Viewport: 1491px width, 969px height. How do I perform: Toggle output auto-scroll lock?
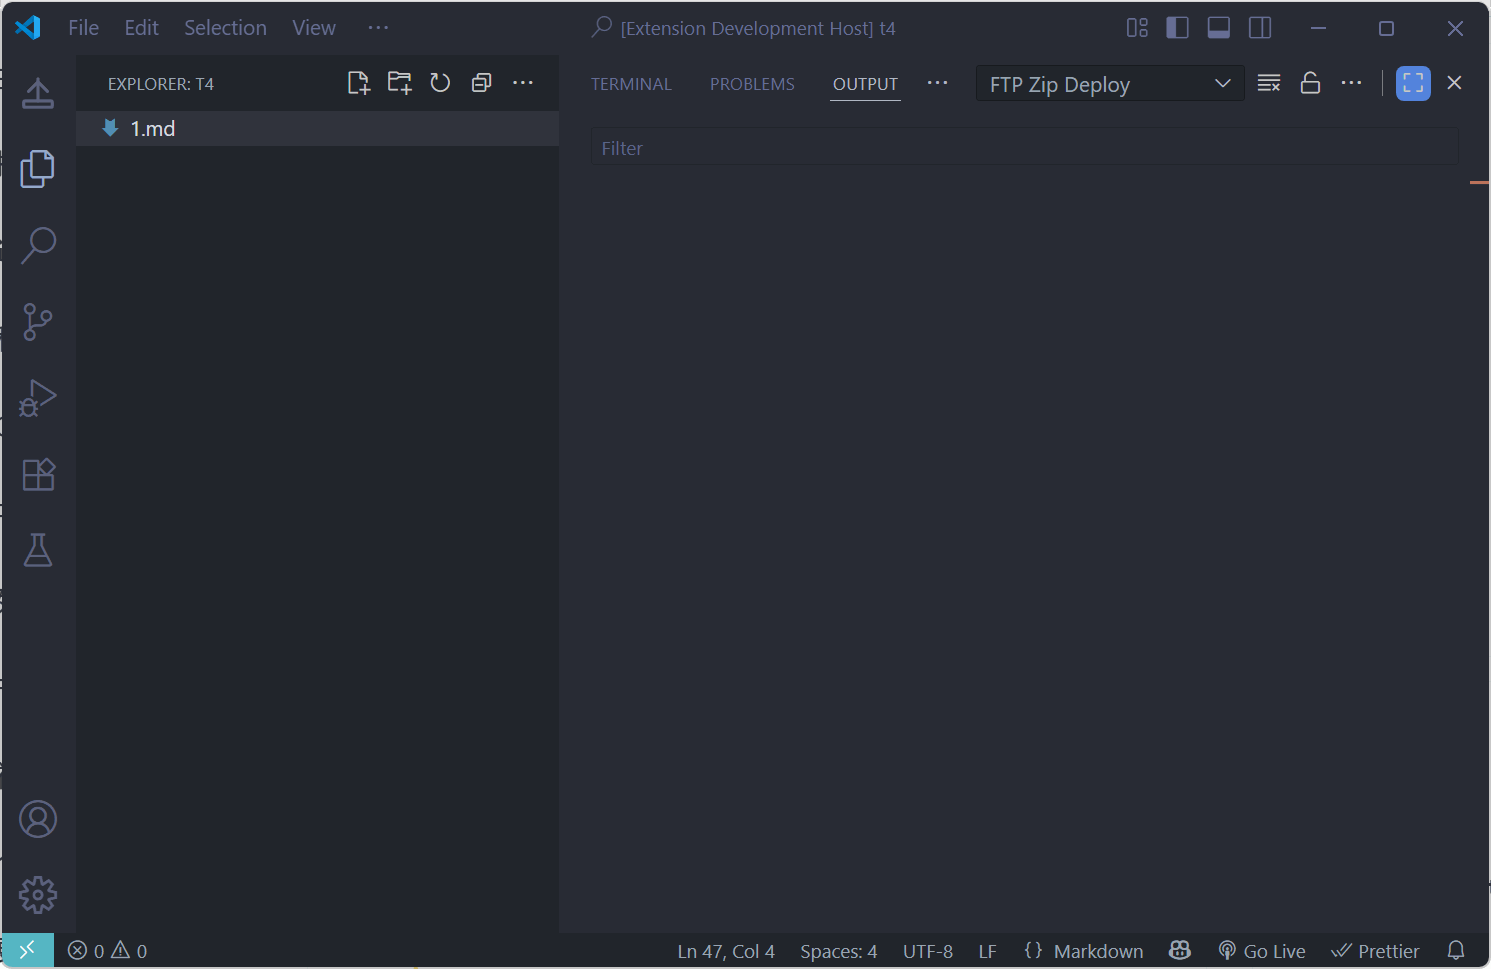point(1310,83)
